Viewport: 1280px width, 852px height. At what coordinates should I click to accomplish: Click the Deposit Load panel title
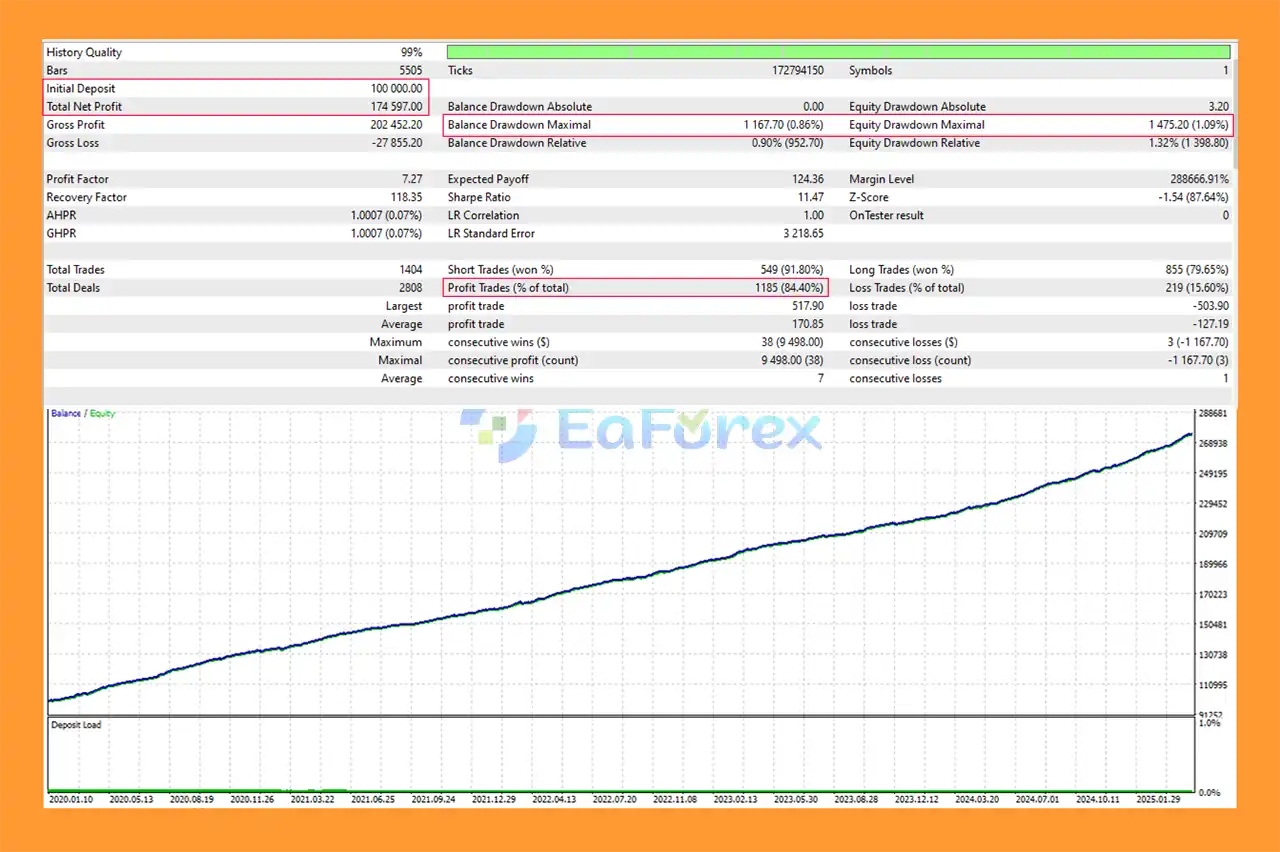76,724
